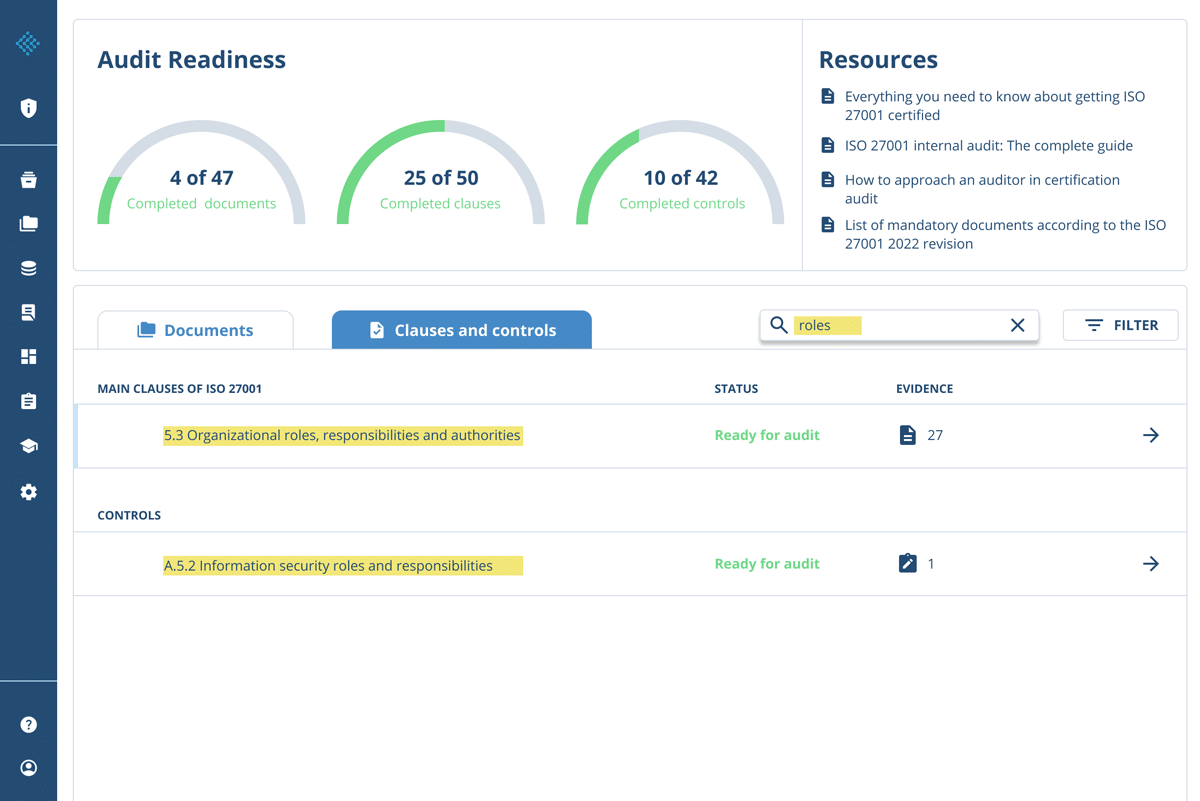Open the document list sidebar icon
Screen dimensions: 1200x801
[x=28, y=313]
